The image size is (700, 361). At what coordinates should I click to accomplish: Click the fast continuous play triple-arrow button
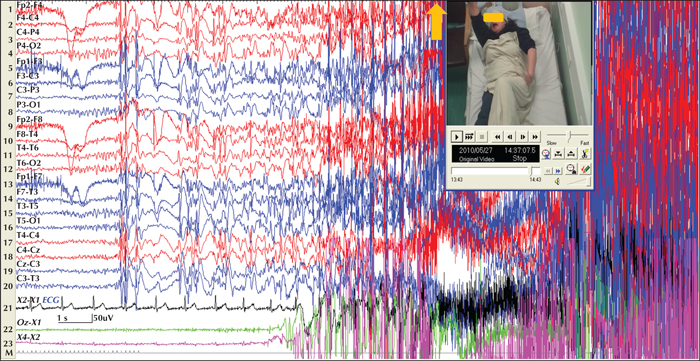(x=469, y=136)
